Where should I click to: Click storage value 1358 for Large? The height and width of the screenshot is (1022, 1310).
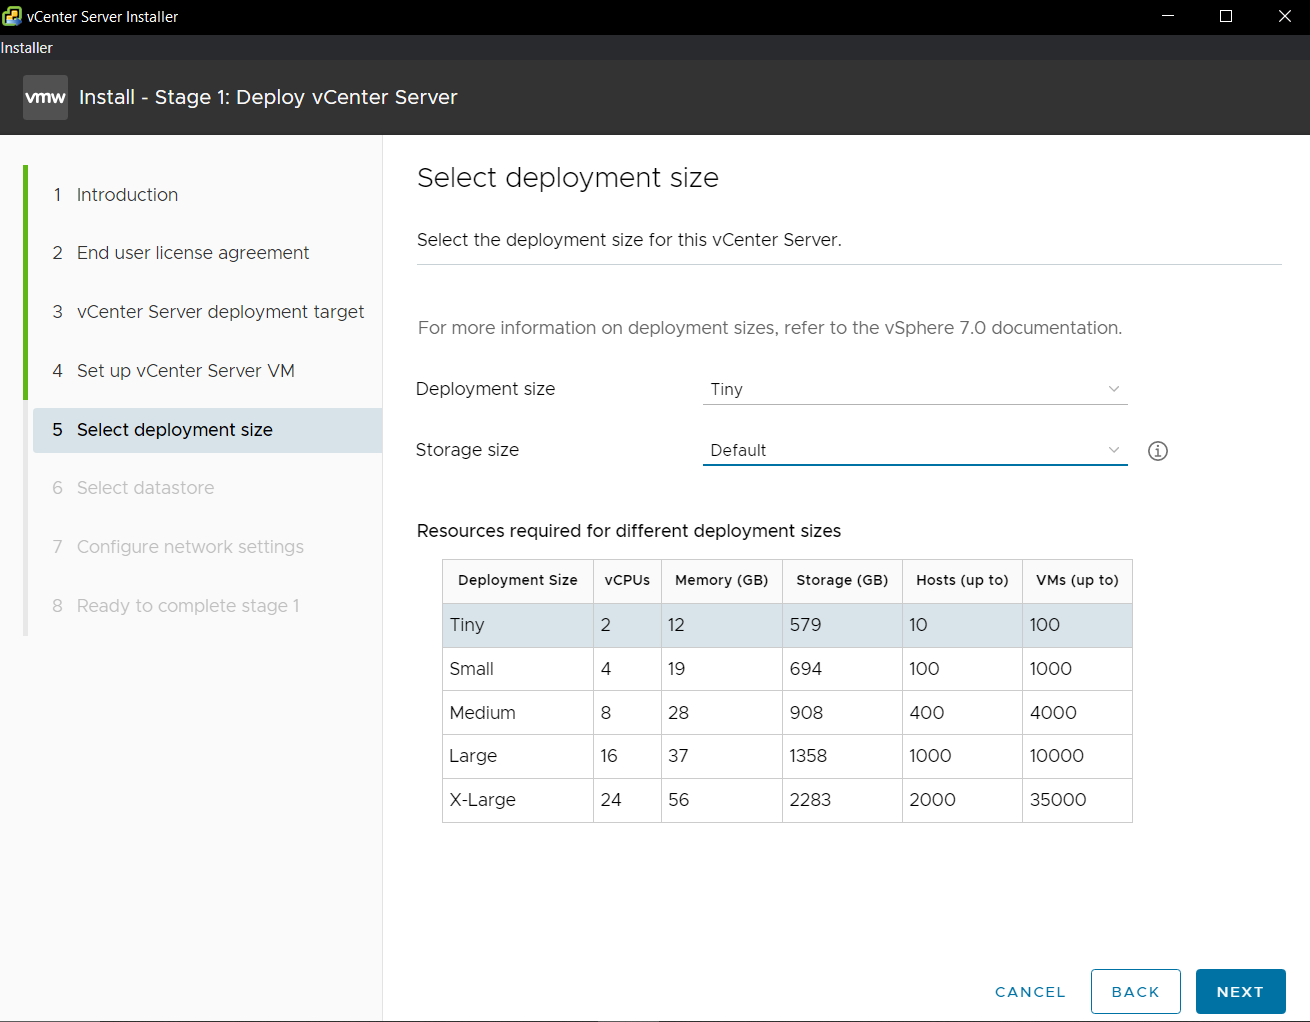[808, 756]
